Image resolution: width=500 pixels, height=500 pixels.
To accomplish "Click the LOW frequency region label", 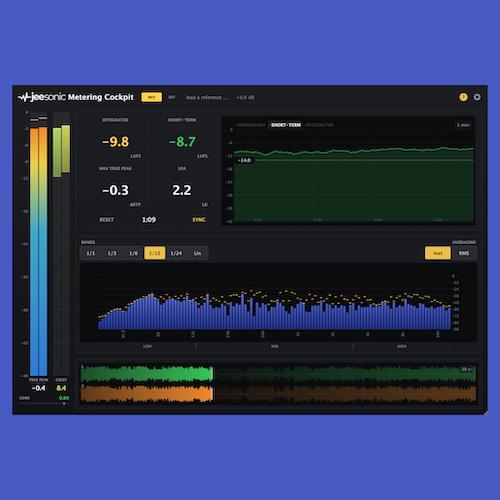I will click(147, 346).
